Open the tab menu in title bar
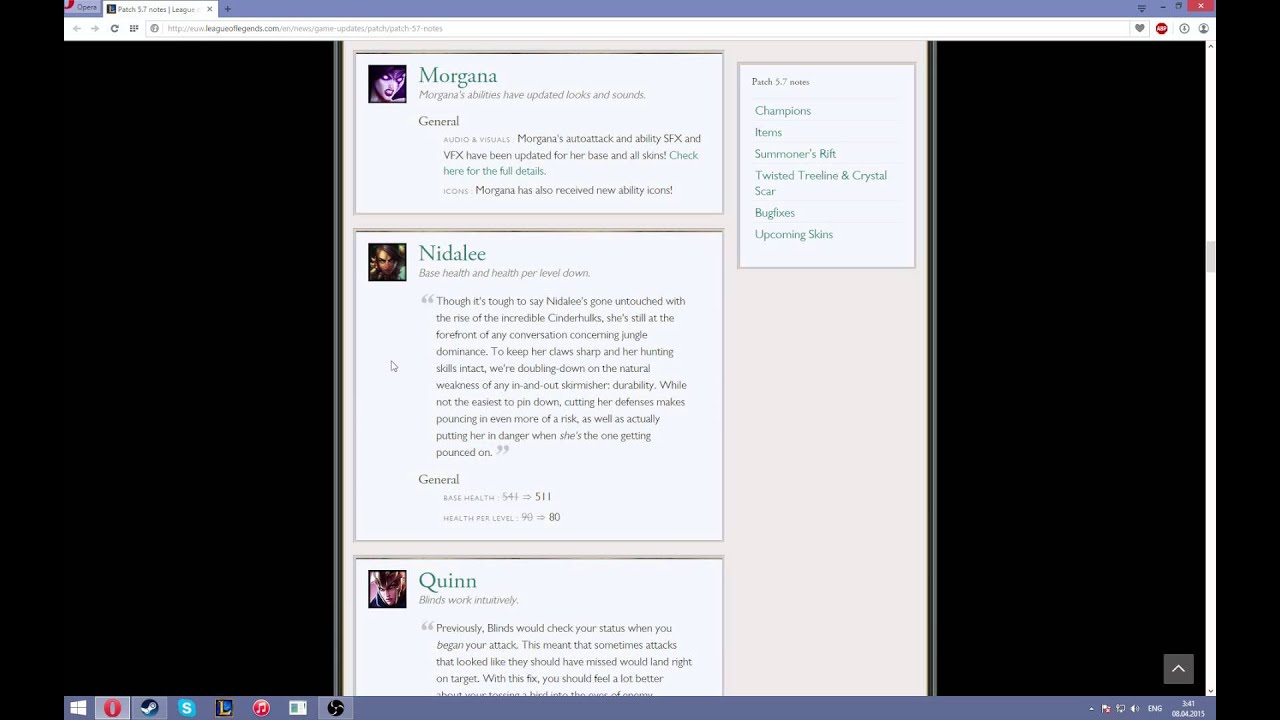The width and height of the screenshot is (1280, 720). click(x=1141, y=8)
